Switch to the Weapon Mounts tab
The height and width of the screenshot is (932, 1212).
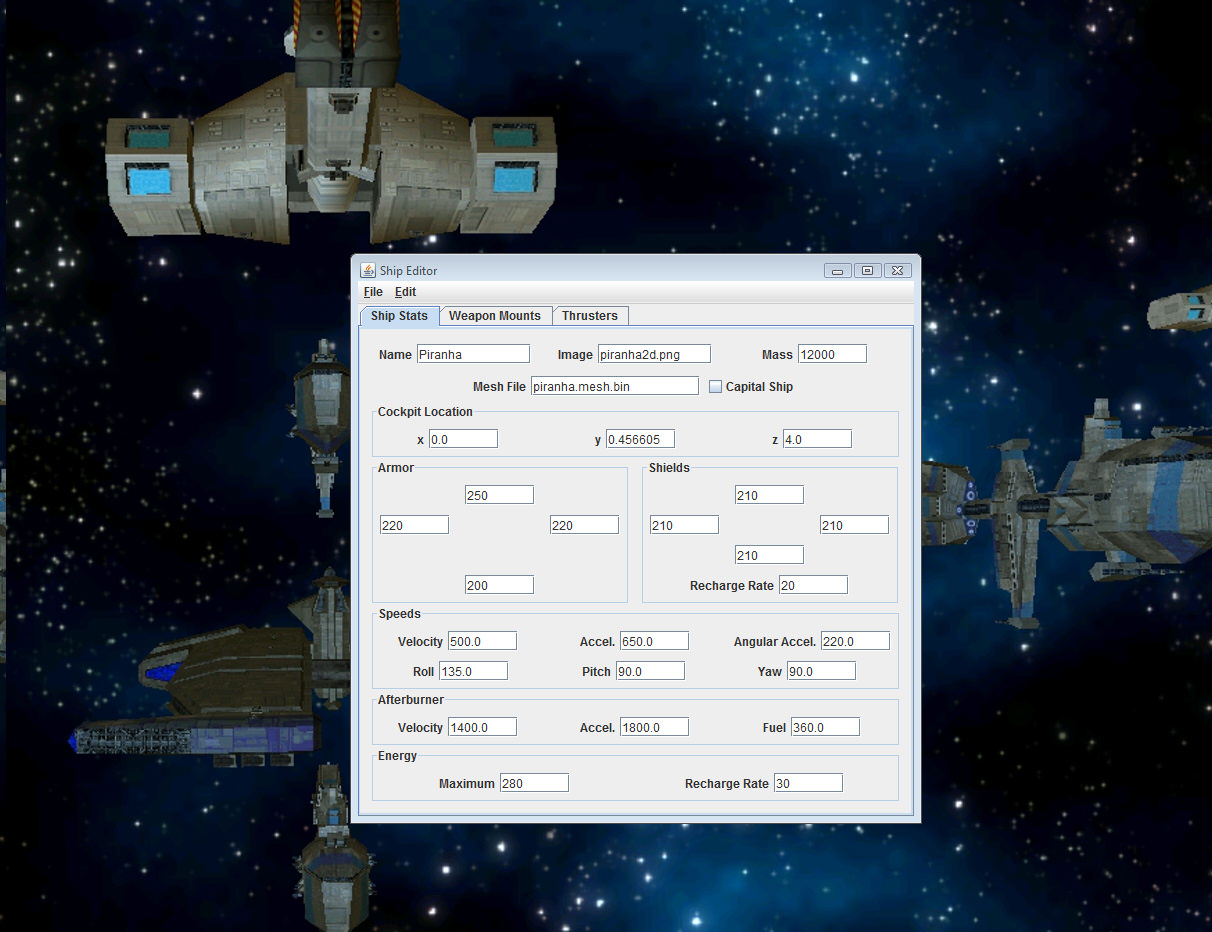[494, 316]
